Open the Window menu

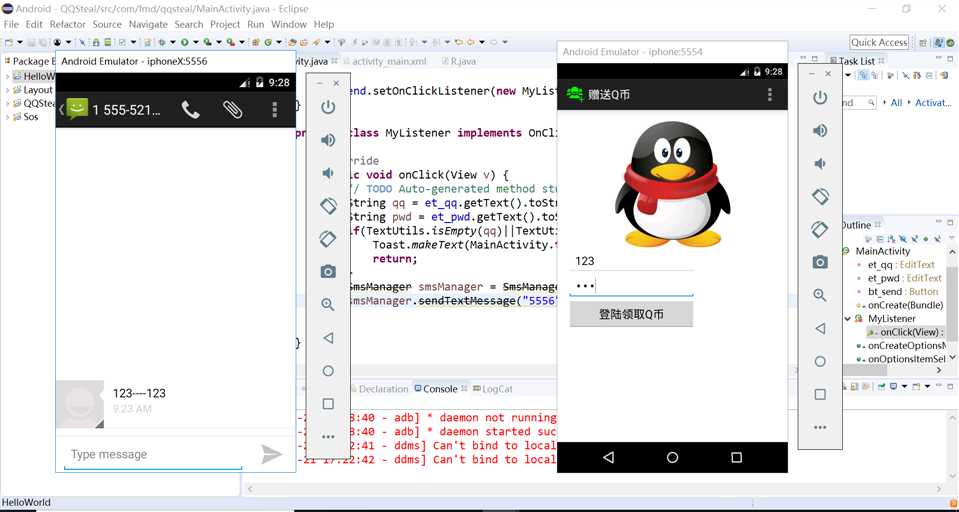point(289,24)
